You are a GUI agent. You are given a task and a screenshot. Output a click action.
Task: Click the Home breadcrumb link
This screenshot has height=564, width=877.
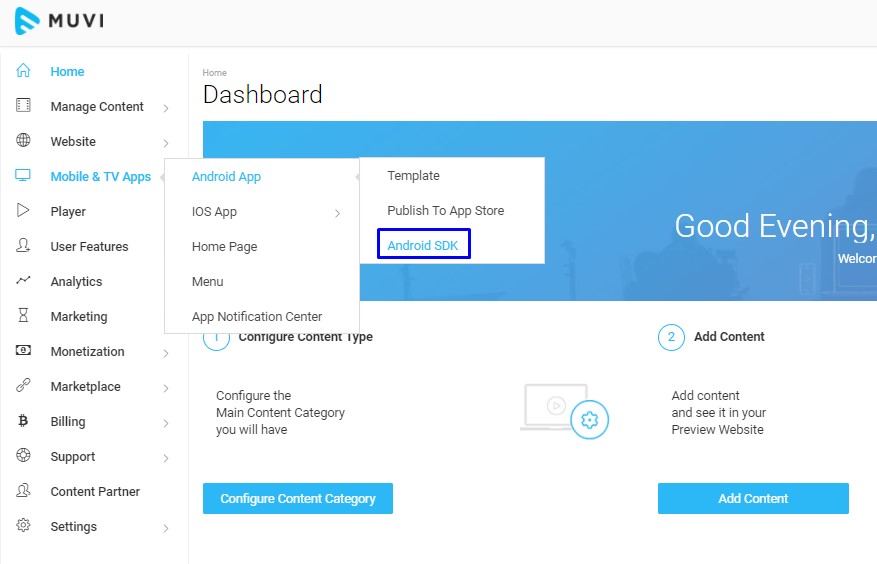point(215,73)
